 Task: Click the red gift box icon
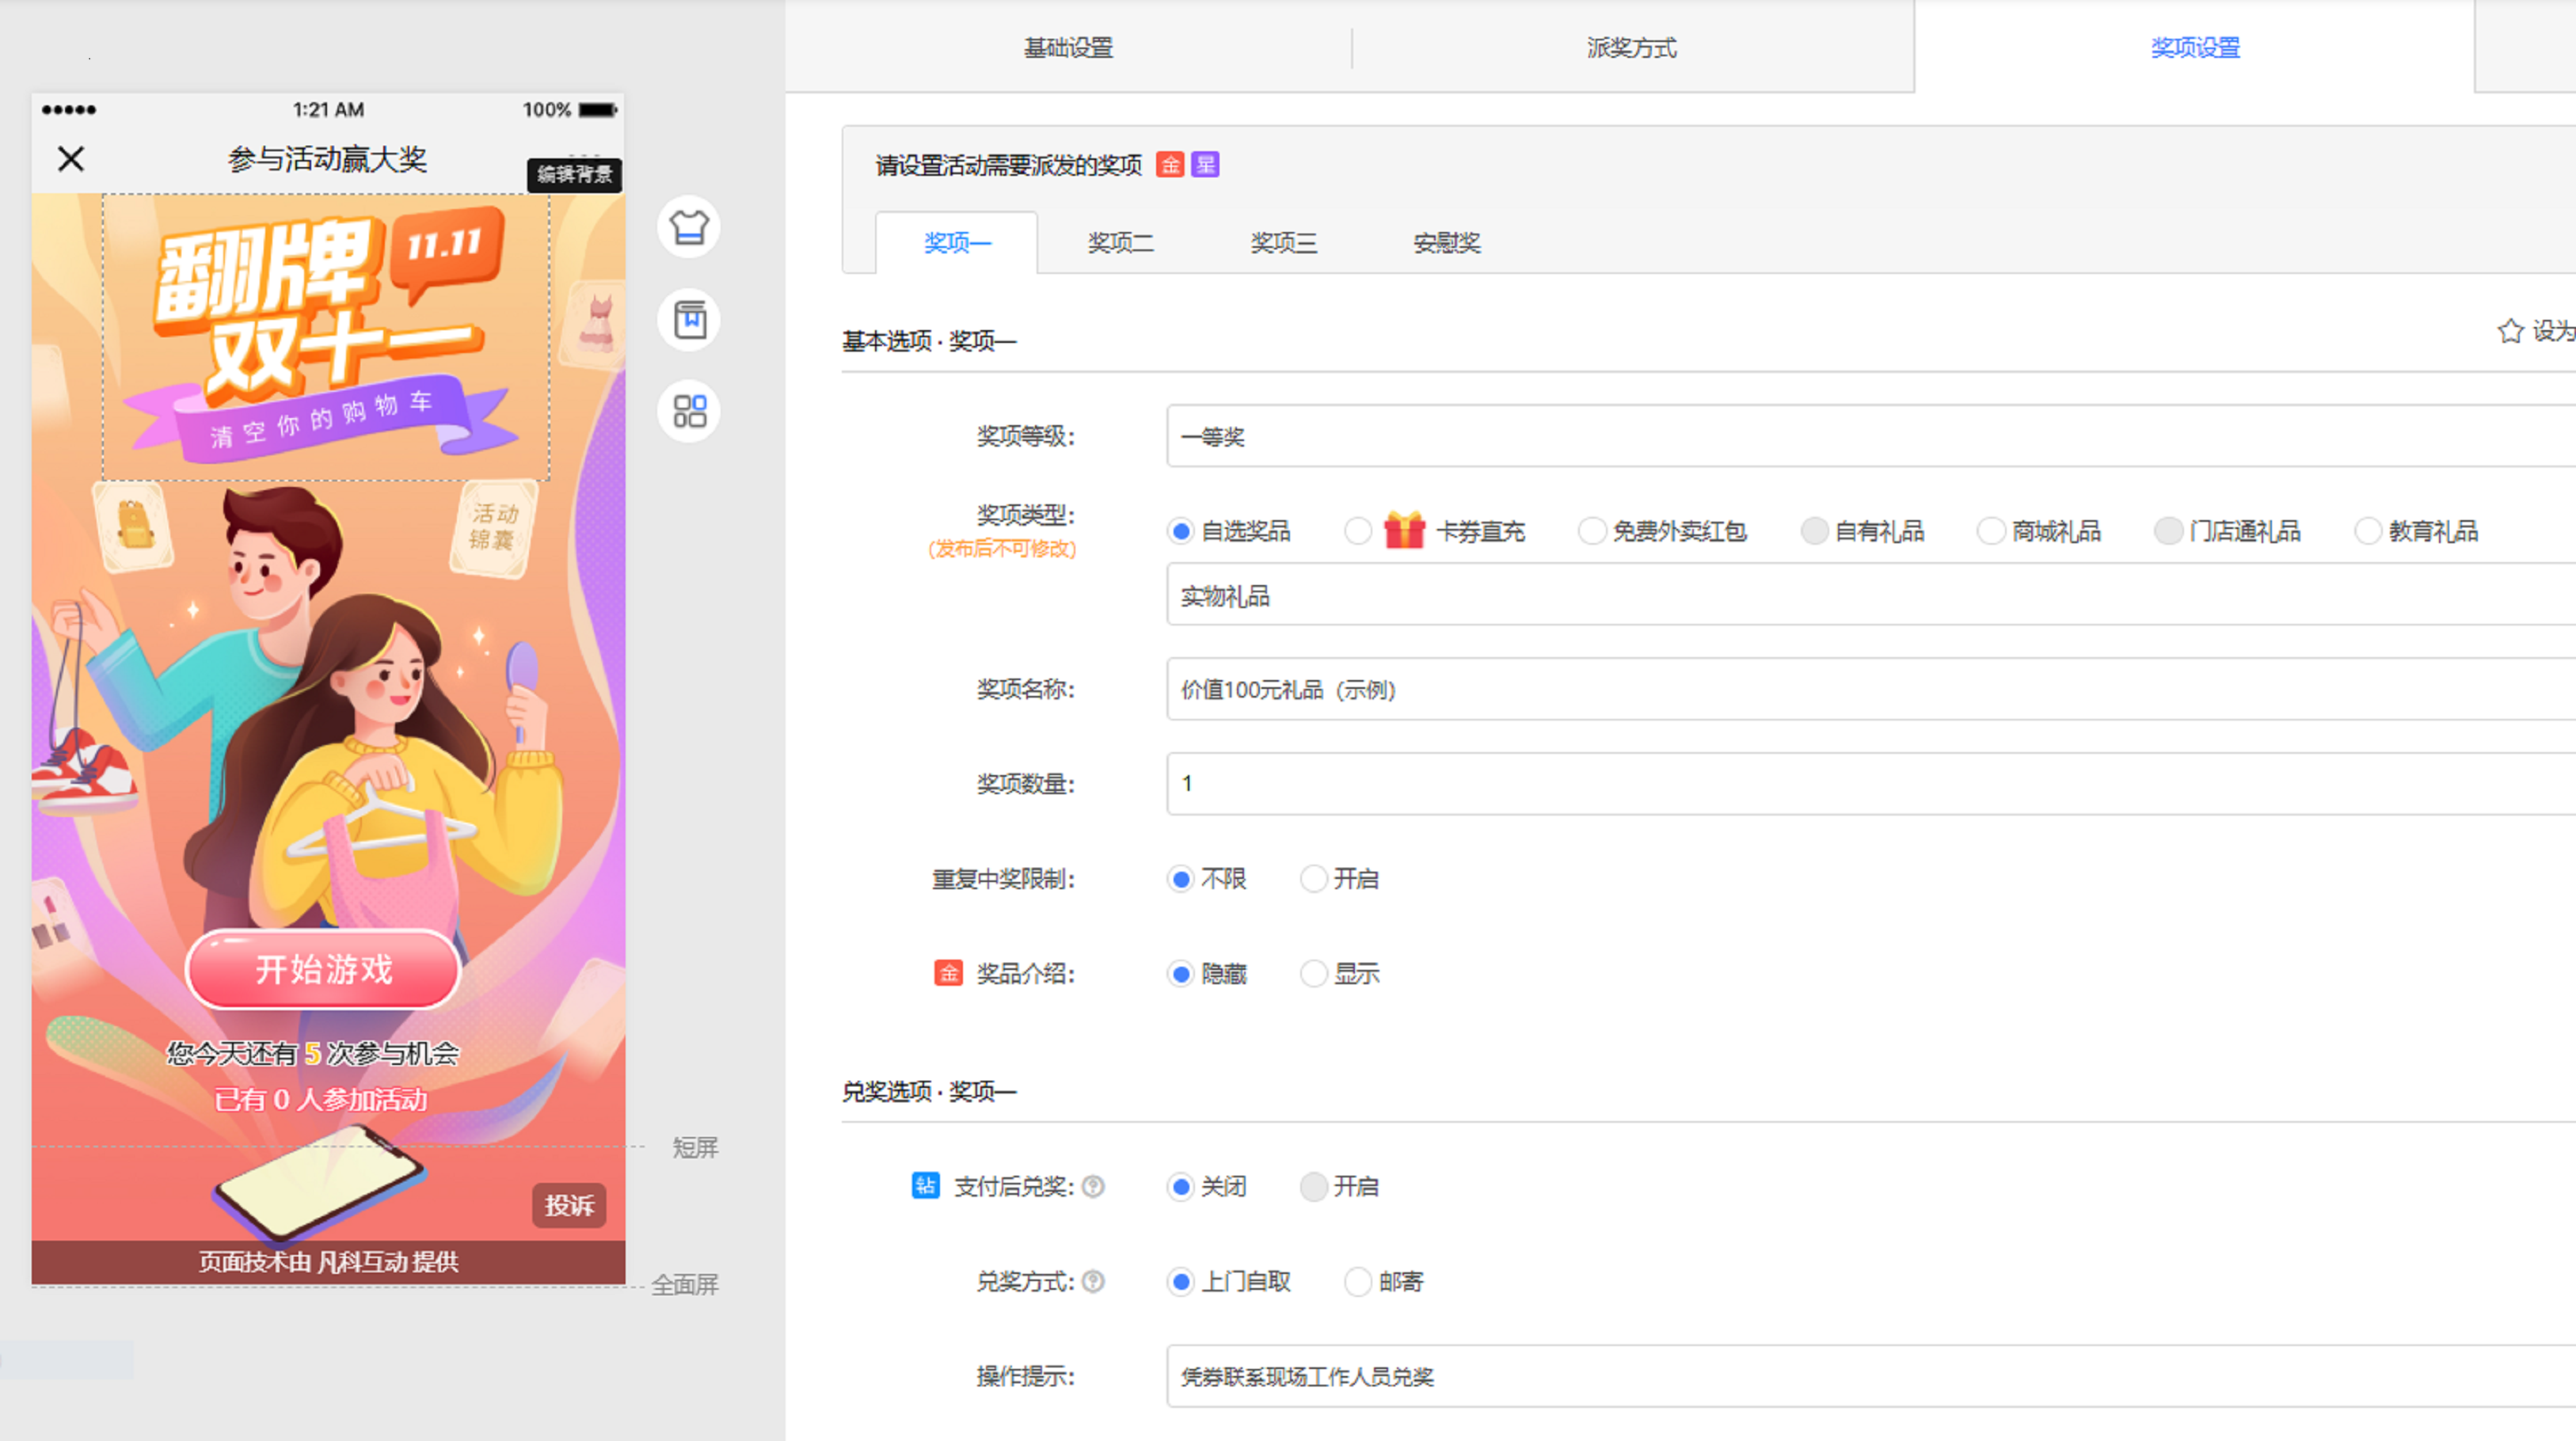click(1404, 530)
